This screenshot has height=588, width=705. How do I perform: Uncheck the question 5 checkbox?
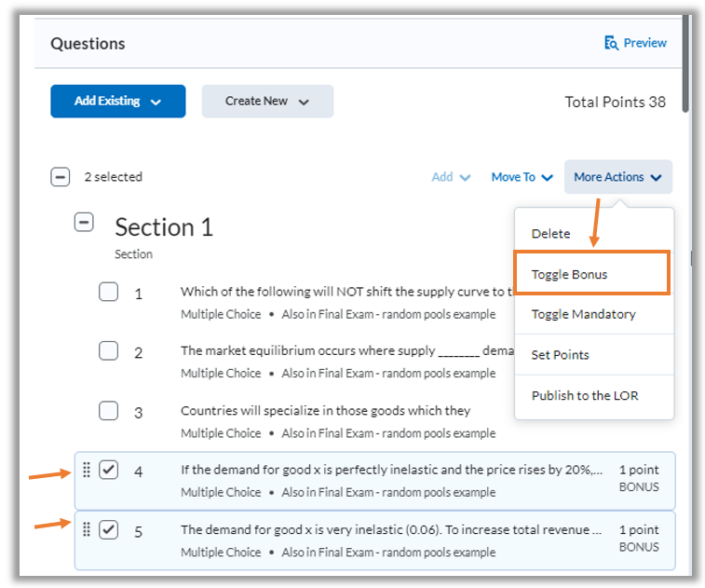click(109, 530)
